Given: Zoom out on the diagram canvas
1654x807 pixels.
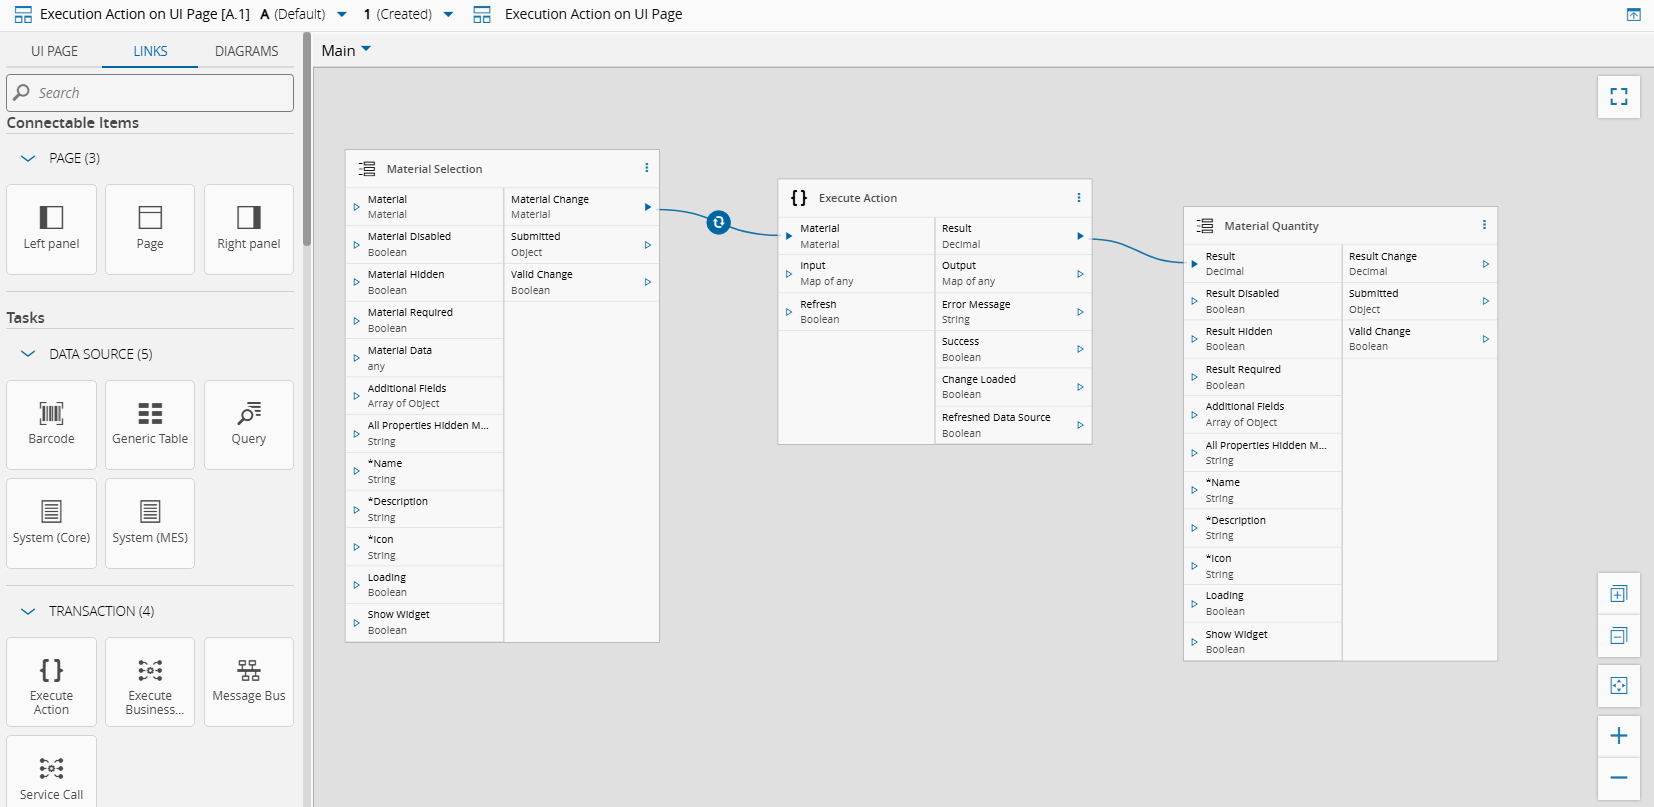Looking at the screenshot, I should coord(1618,778).
